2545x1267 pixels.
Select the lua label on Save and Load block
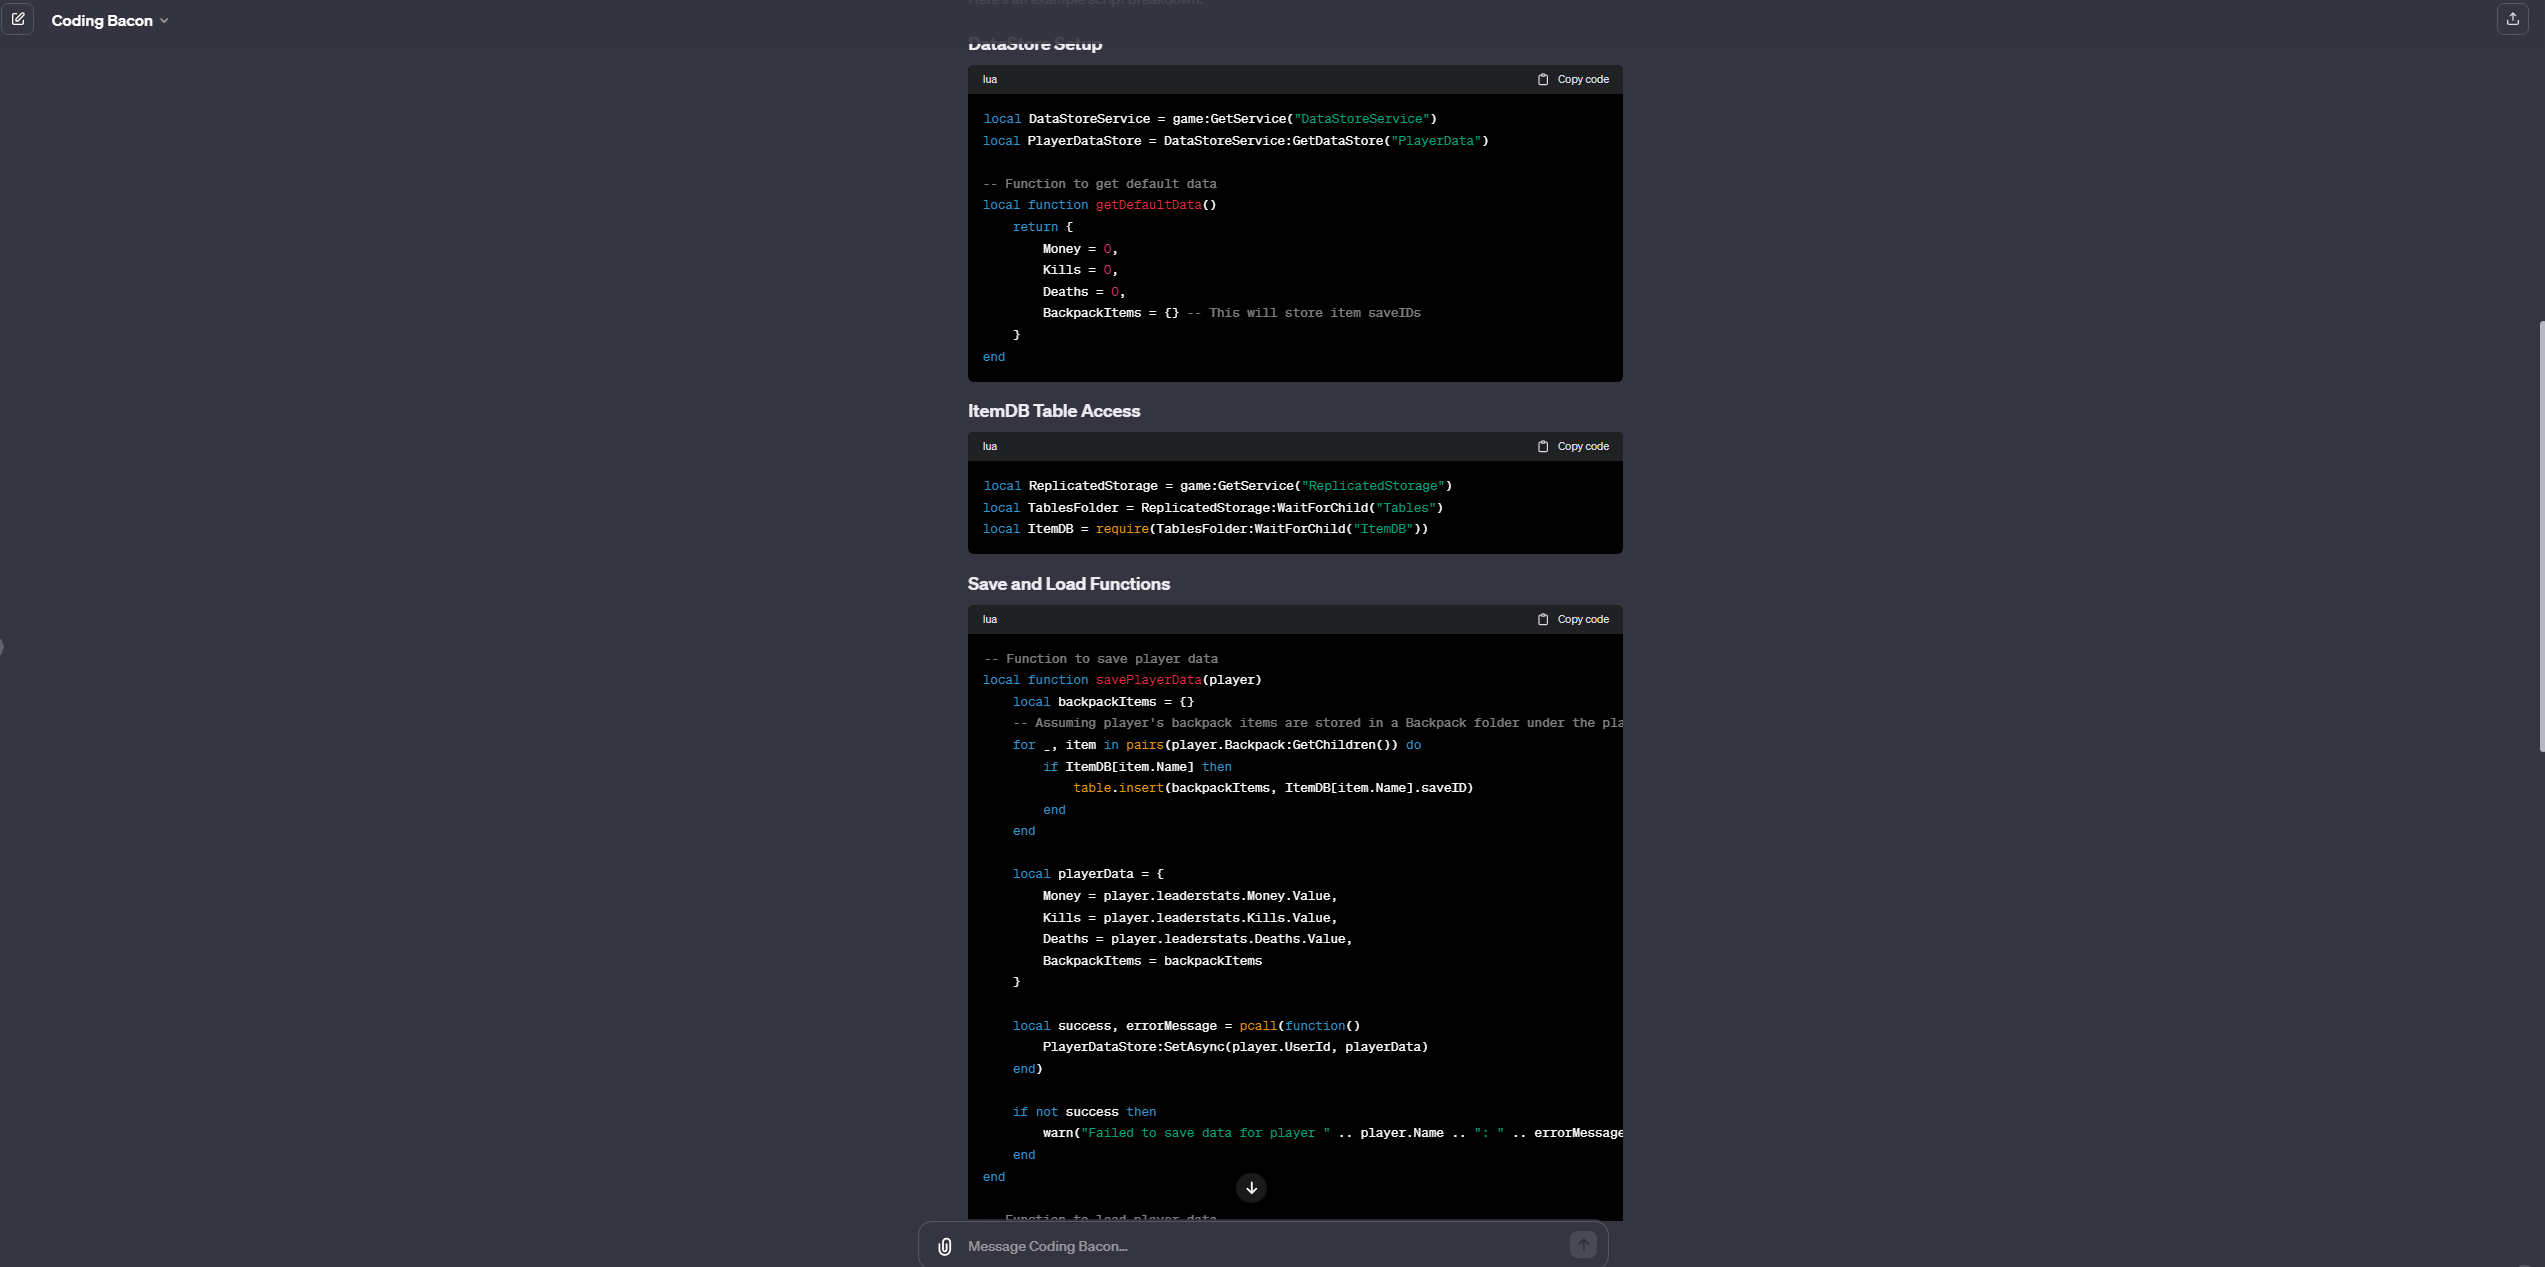point(989,619)
